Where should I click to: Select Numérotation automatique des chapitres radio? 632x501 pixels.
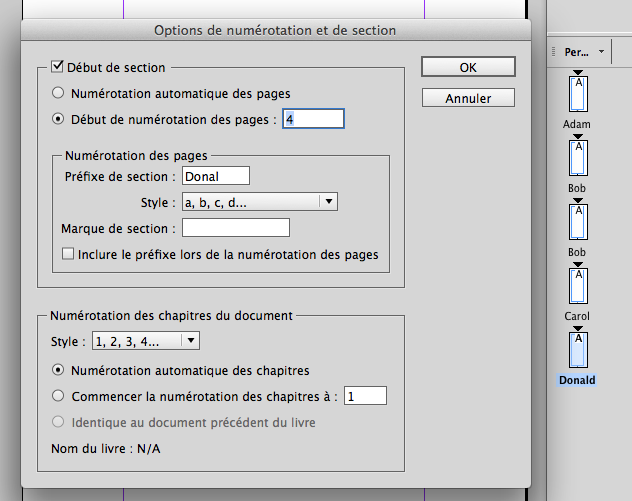(x=59, y=370)
